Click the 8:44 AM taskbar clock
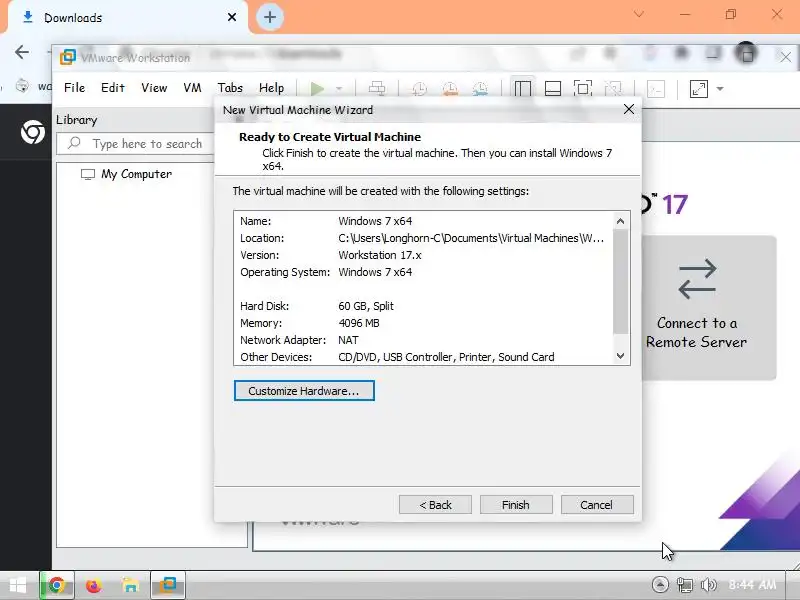The width and height of the screenshot is (800, 600). (x=753, y=585)
